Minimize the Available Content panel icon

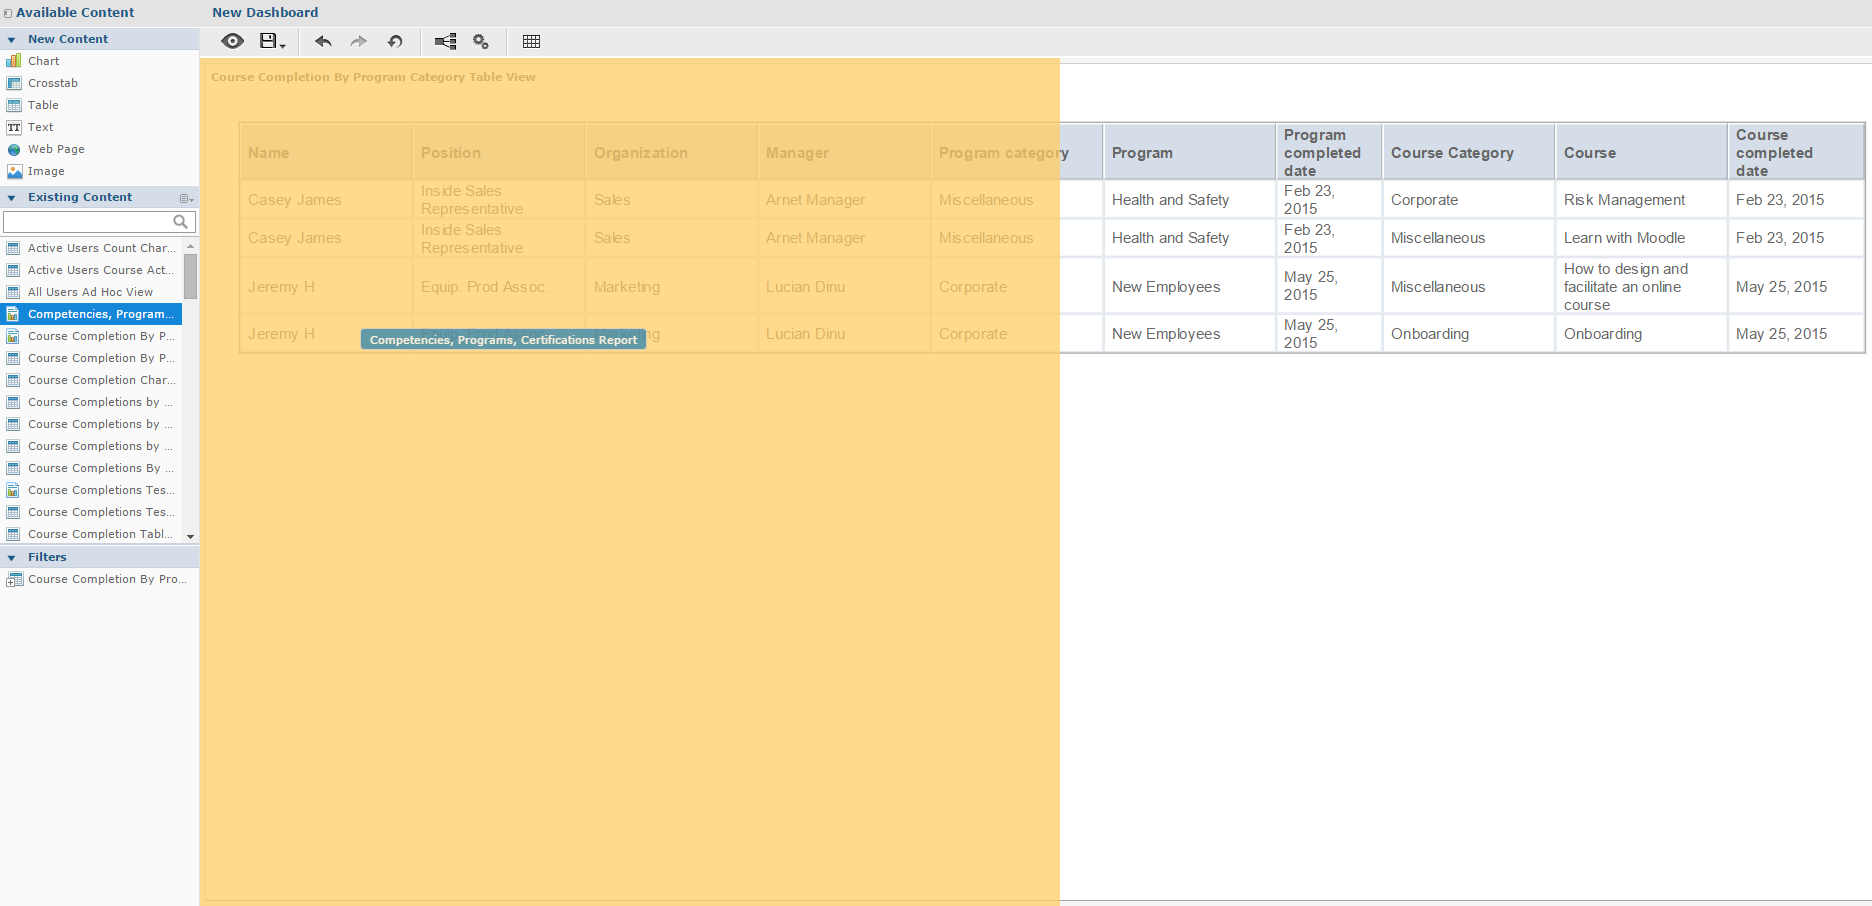8,13
